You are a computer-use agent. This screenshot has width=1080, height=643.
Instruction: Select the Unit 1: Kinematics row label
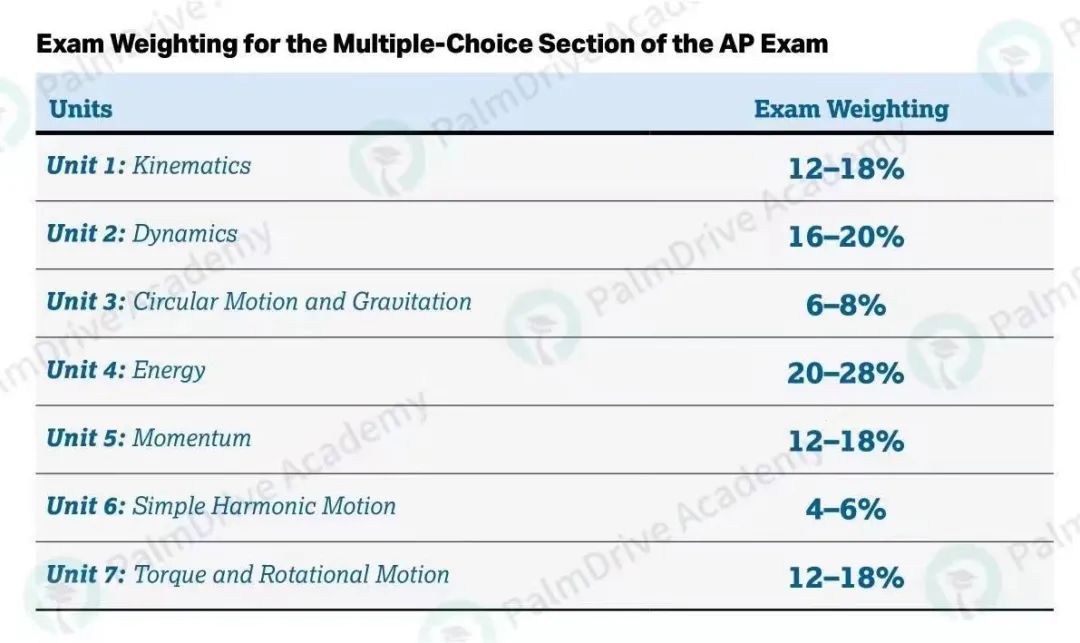pos(149,166)
